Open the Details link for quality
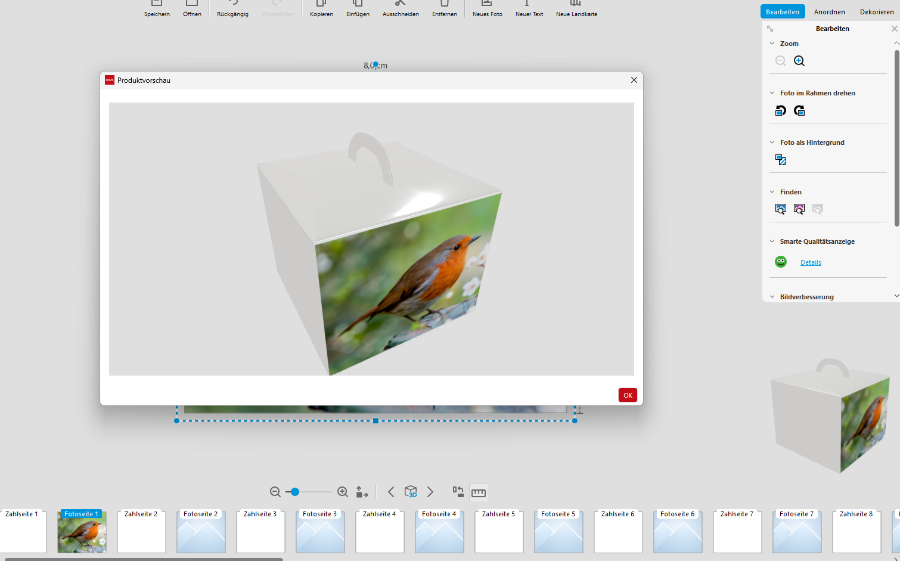 coord(810,262)
